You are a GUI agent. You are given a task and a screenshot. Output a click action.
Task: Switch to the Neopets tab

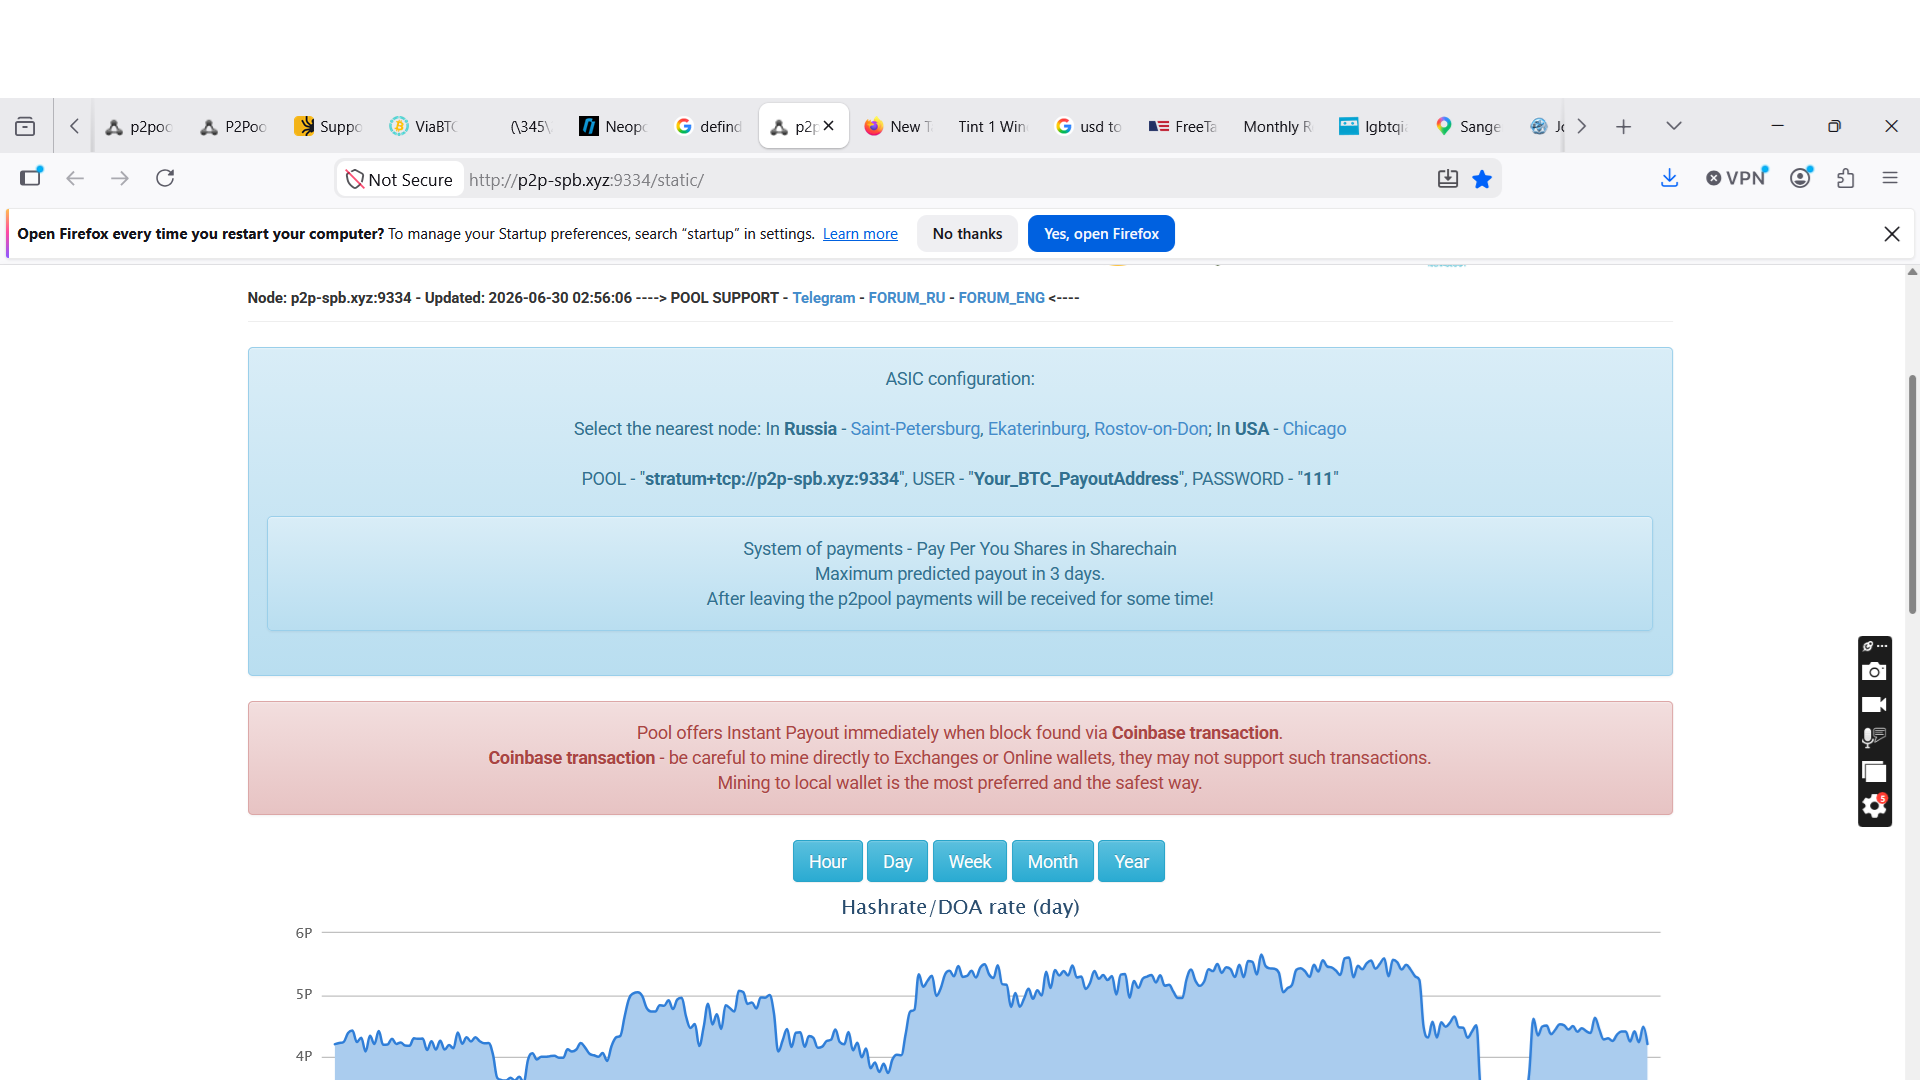coord(612,126)
